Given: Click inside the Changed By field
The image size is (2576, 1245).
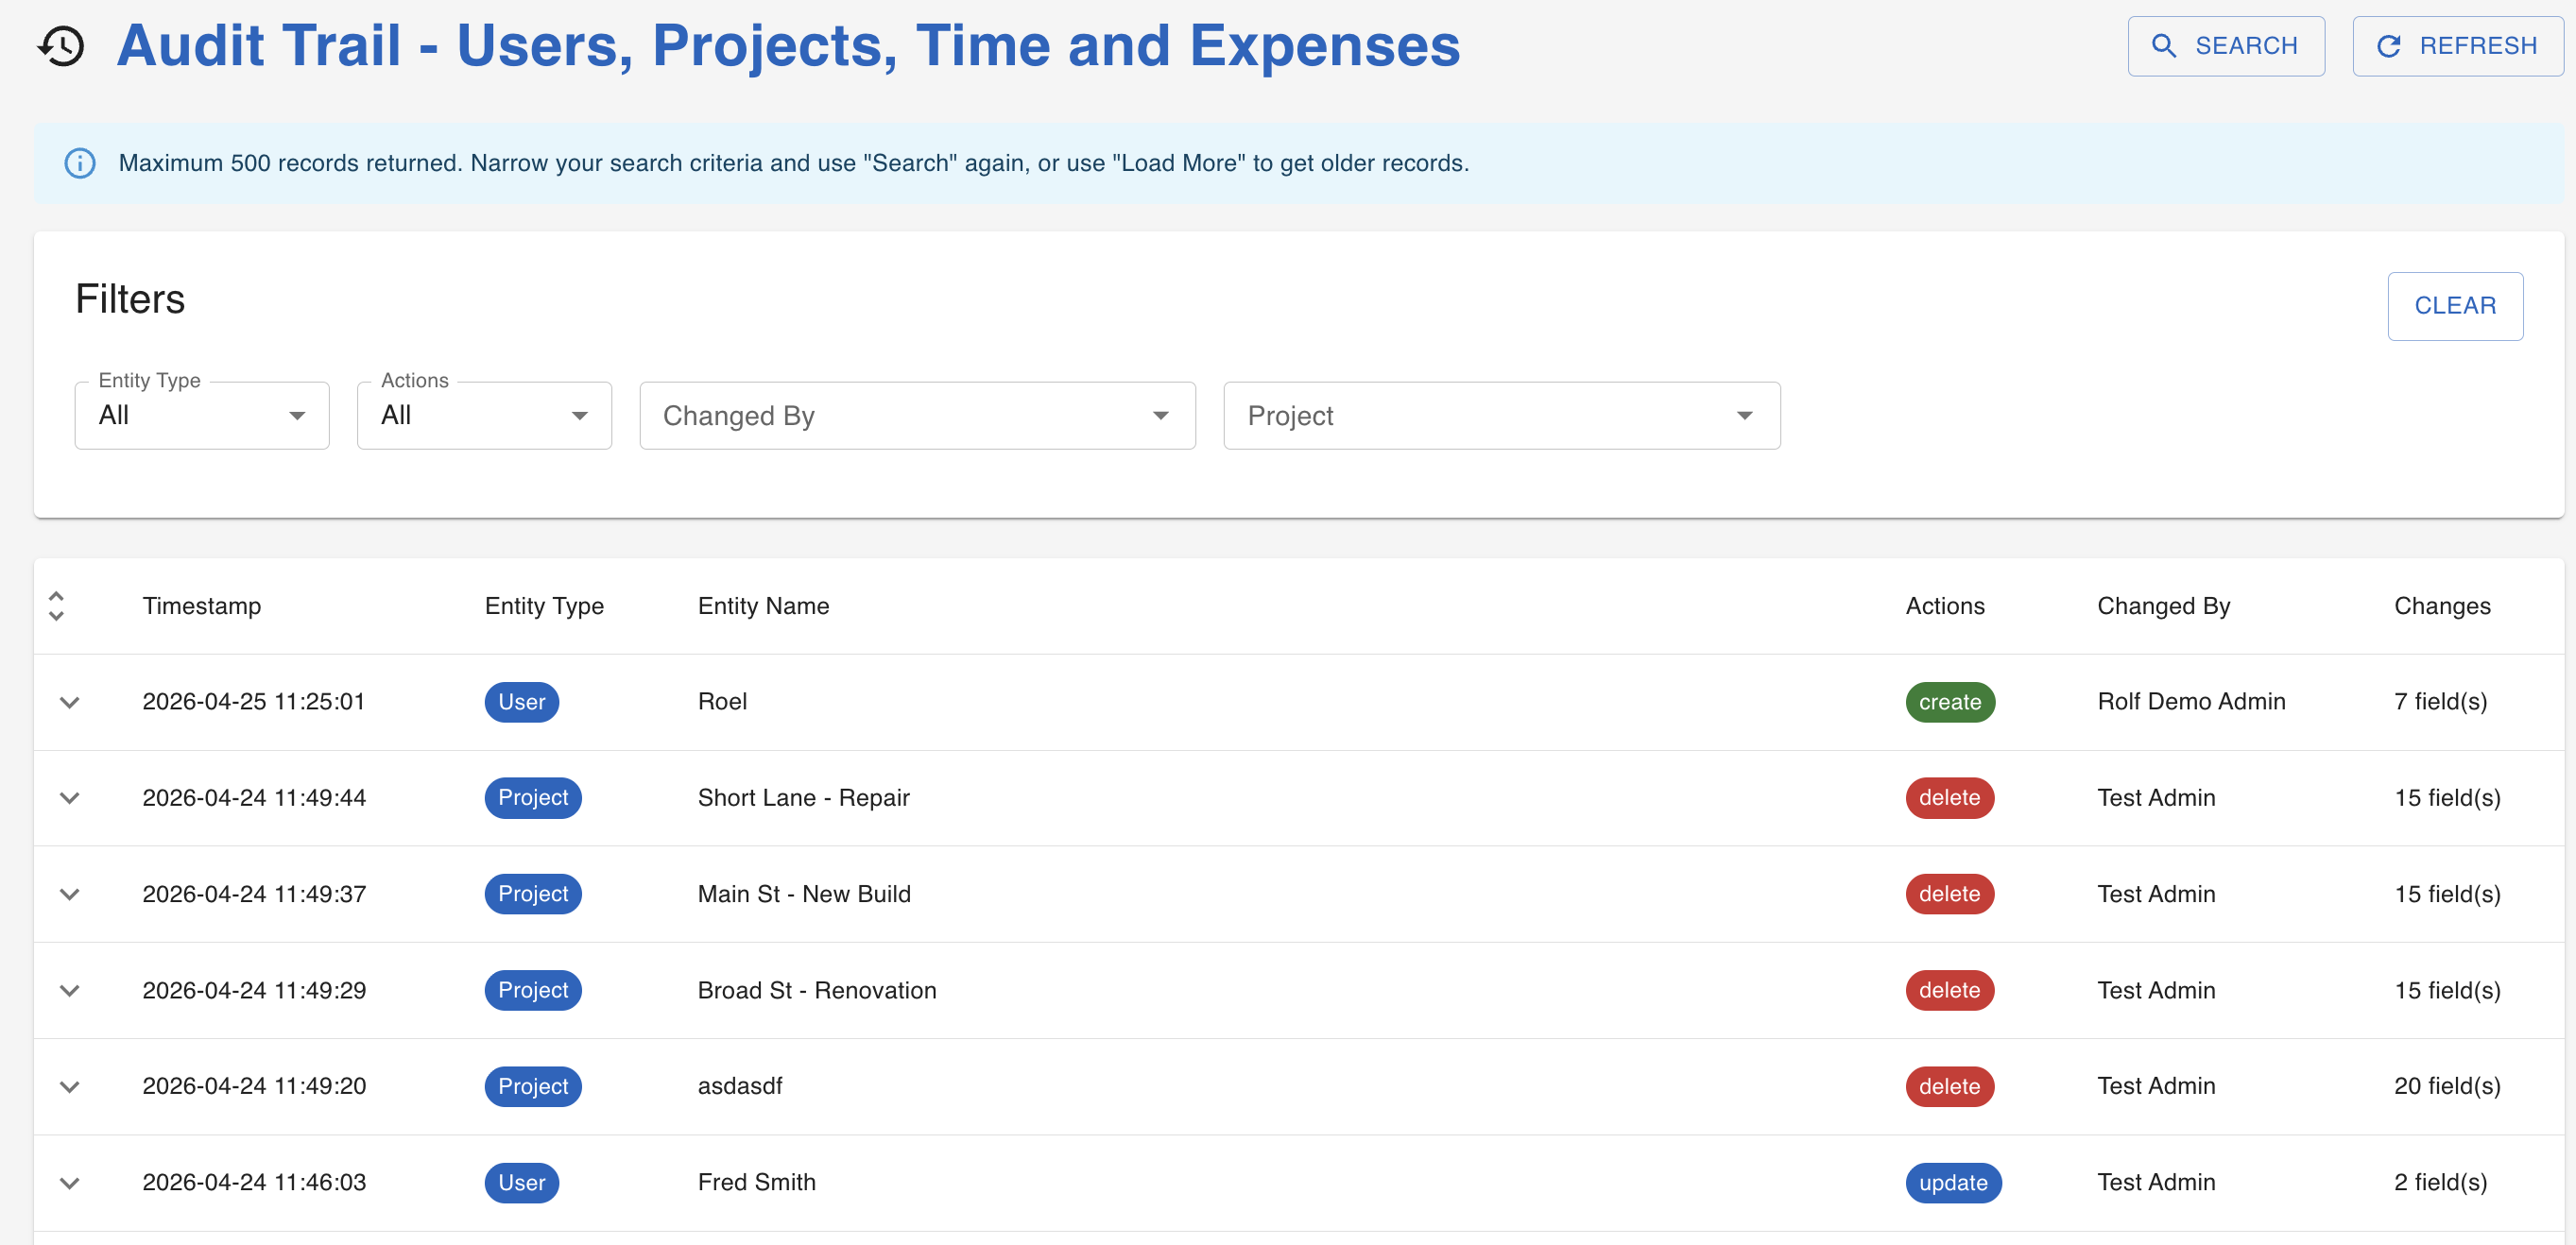Looking at the screenshot, I should click(900, 415).
